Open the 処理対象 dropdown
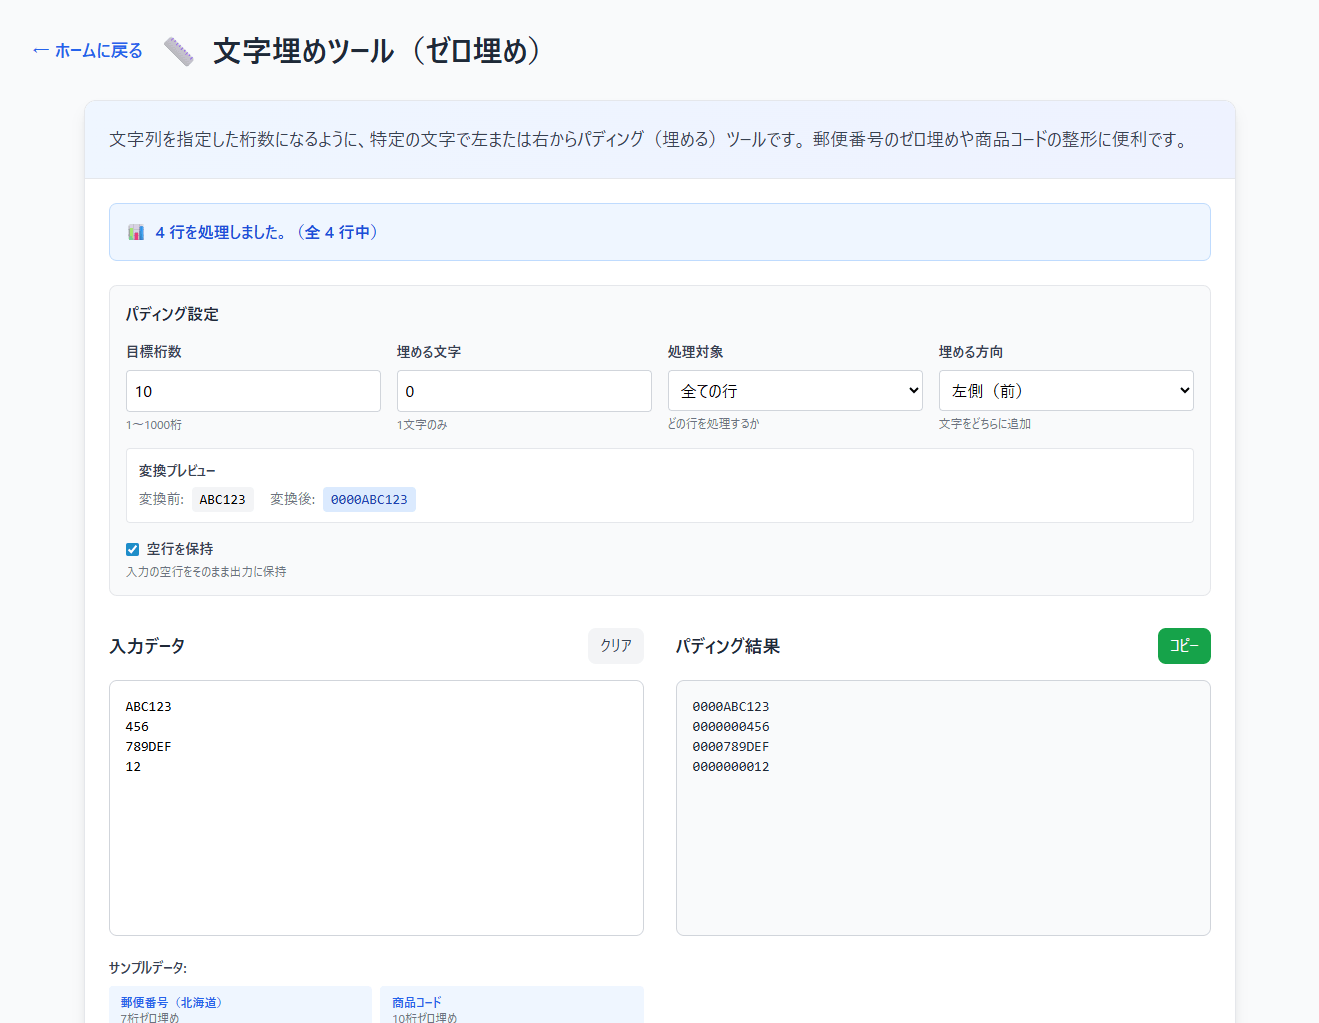The height and width of the screenshot is (1023, 1319). [x=794, y=391]
